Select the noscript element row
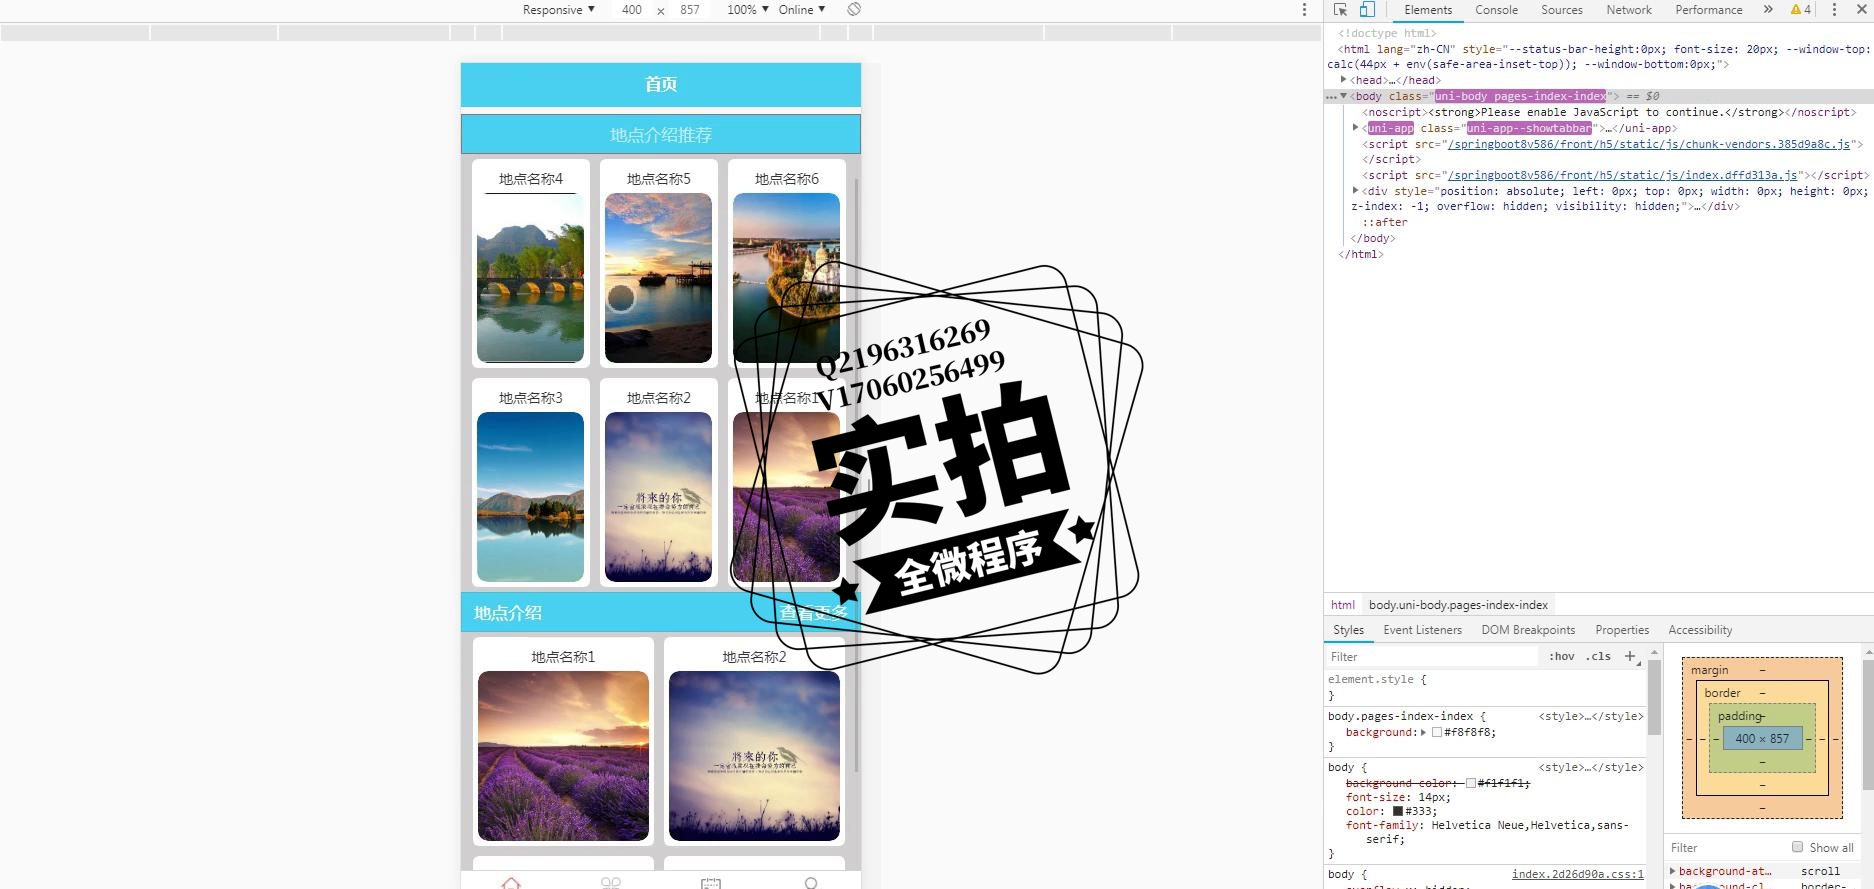The width and height of the screenshot is (1874, 889). pos(1608,112)
